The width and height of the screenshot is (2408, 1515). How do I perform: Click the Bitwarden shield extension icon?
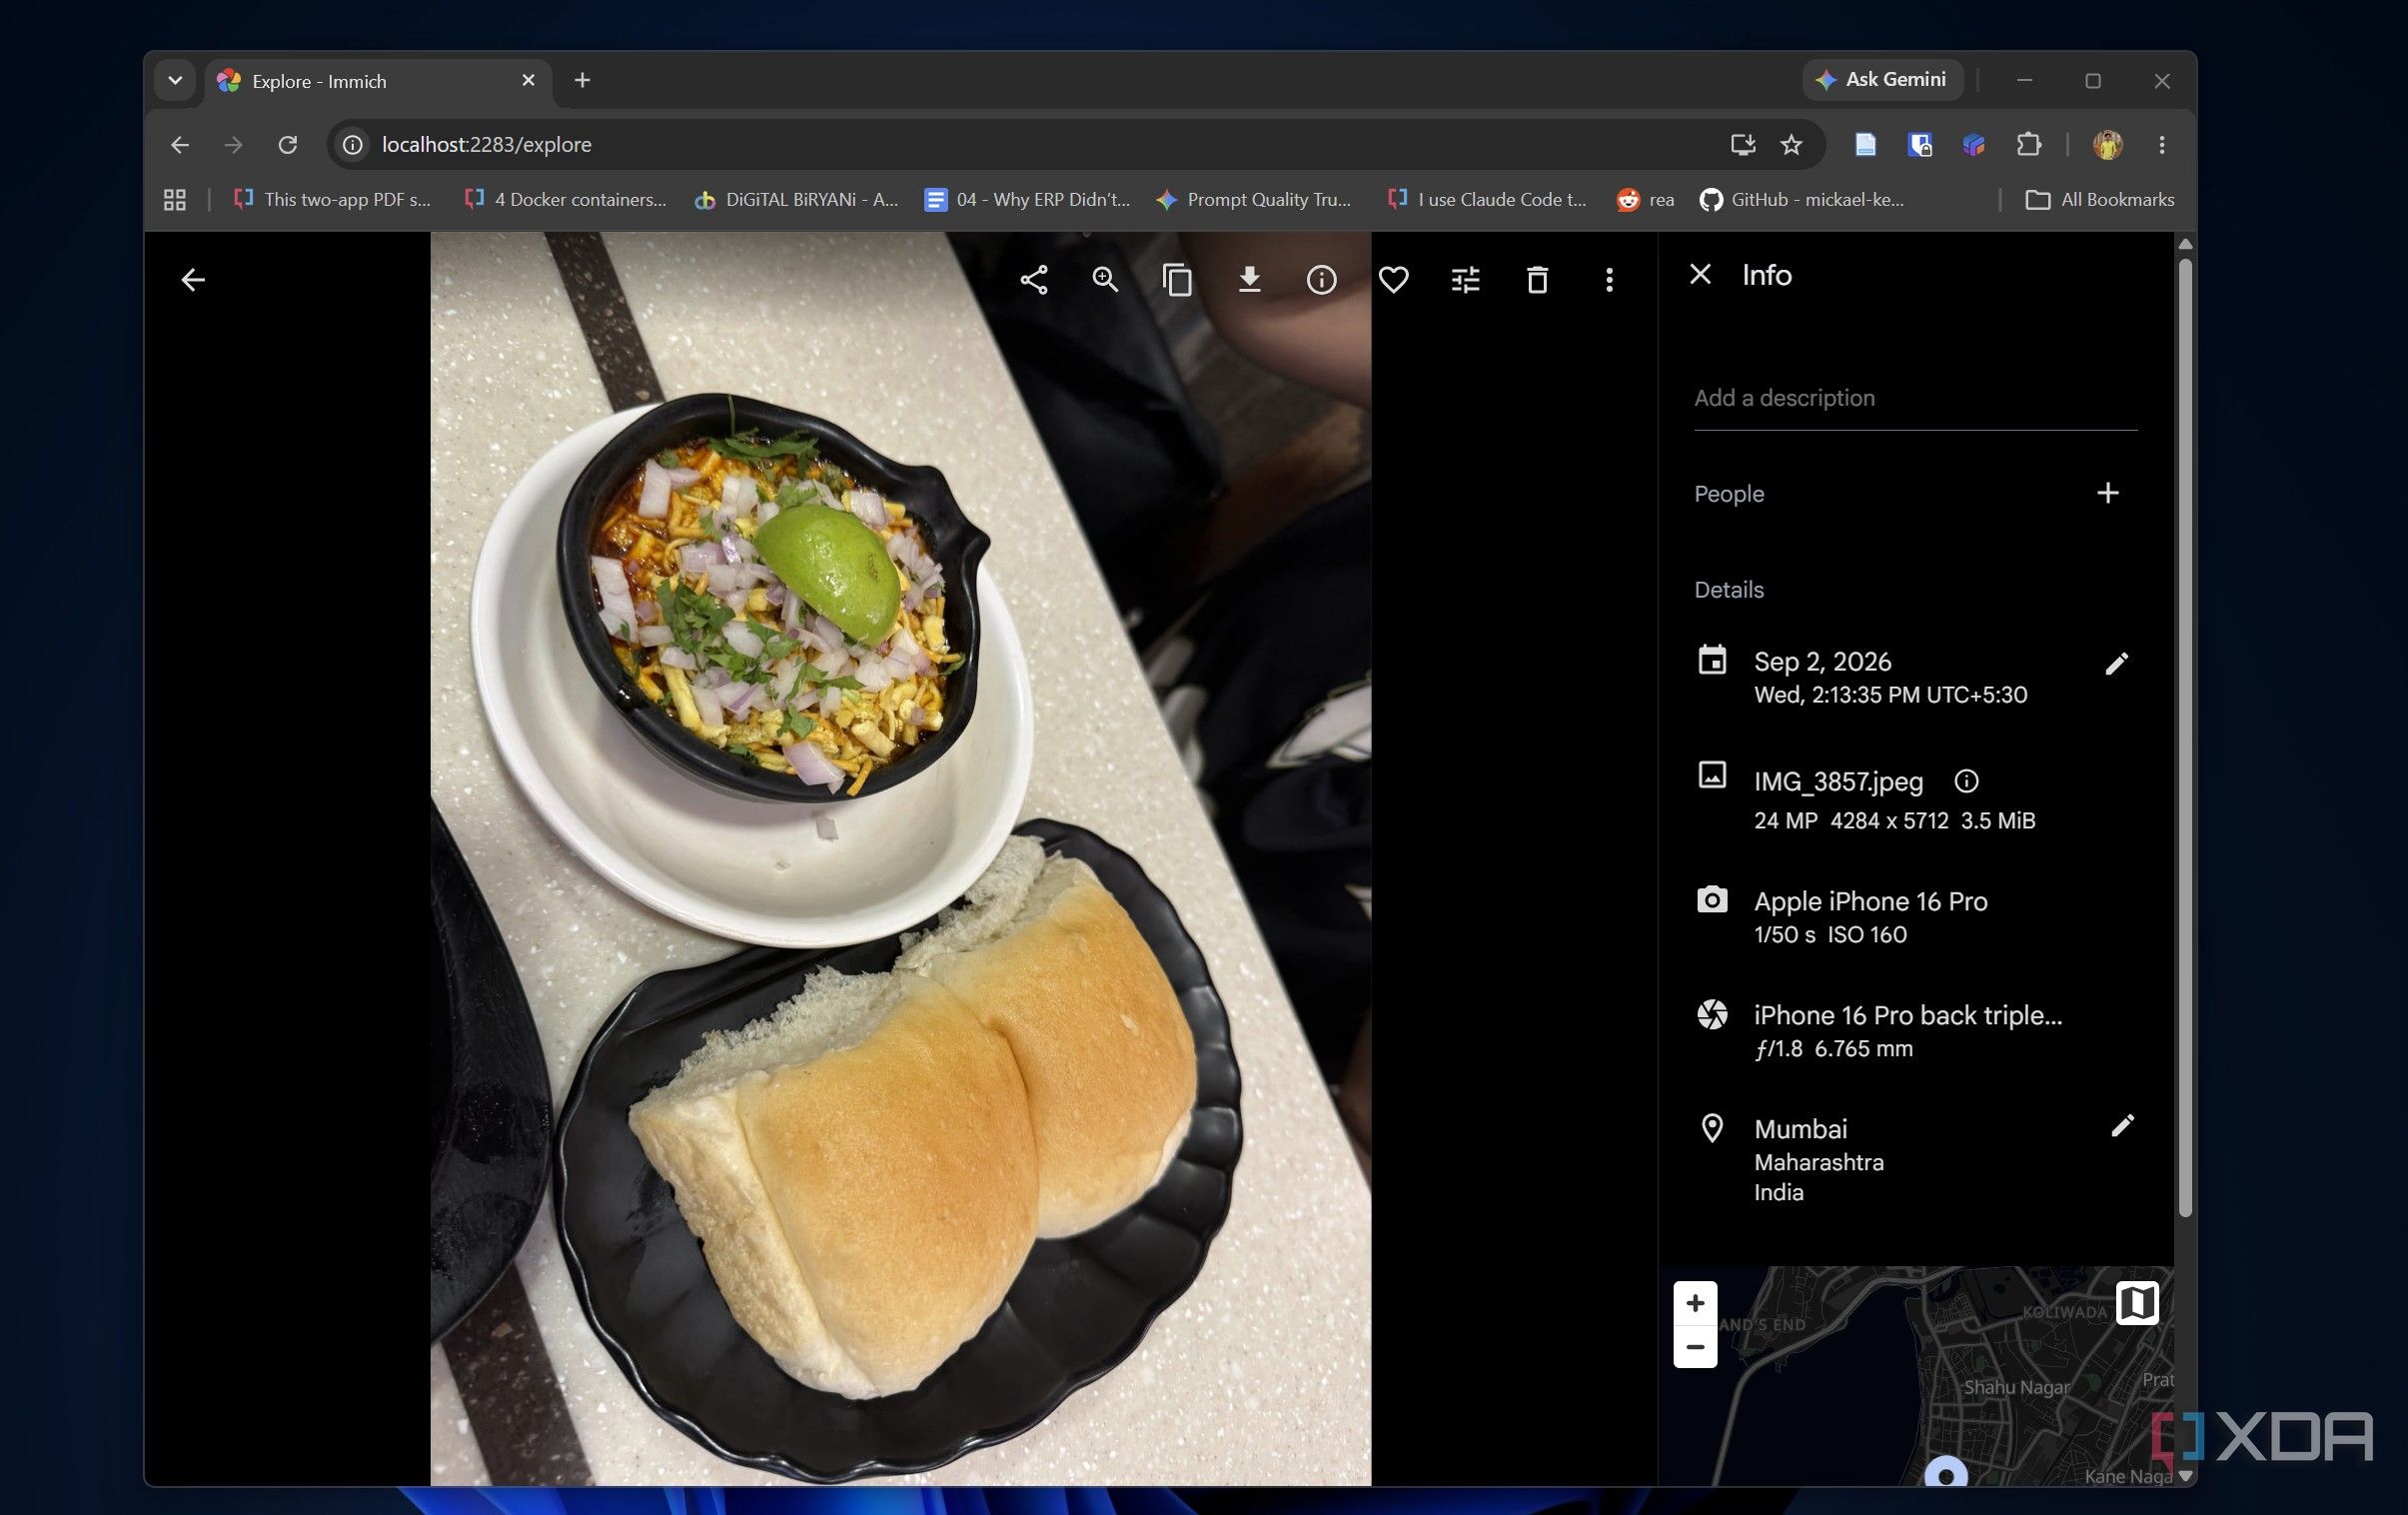(x=1919, y=145)
